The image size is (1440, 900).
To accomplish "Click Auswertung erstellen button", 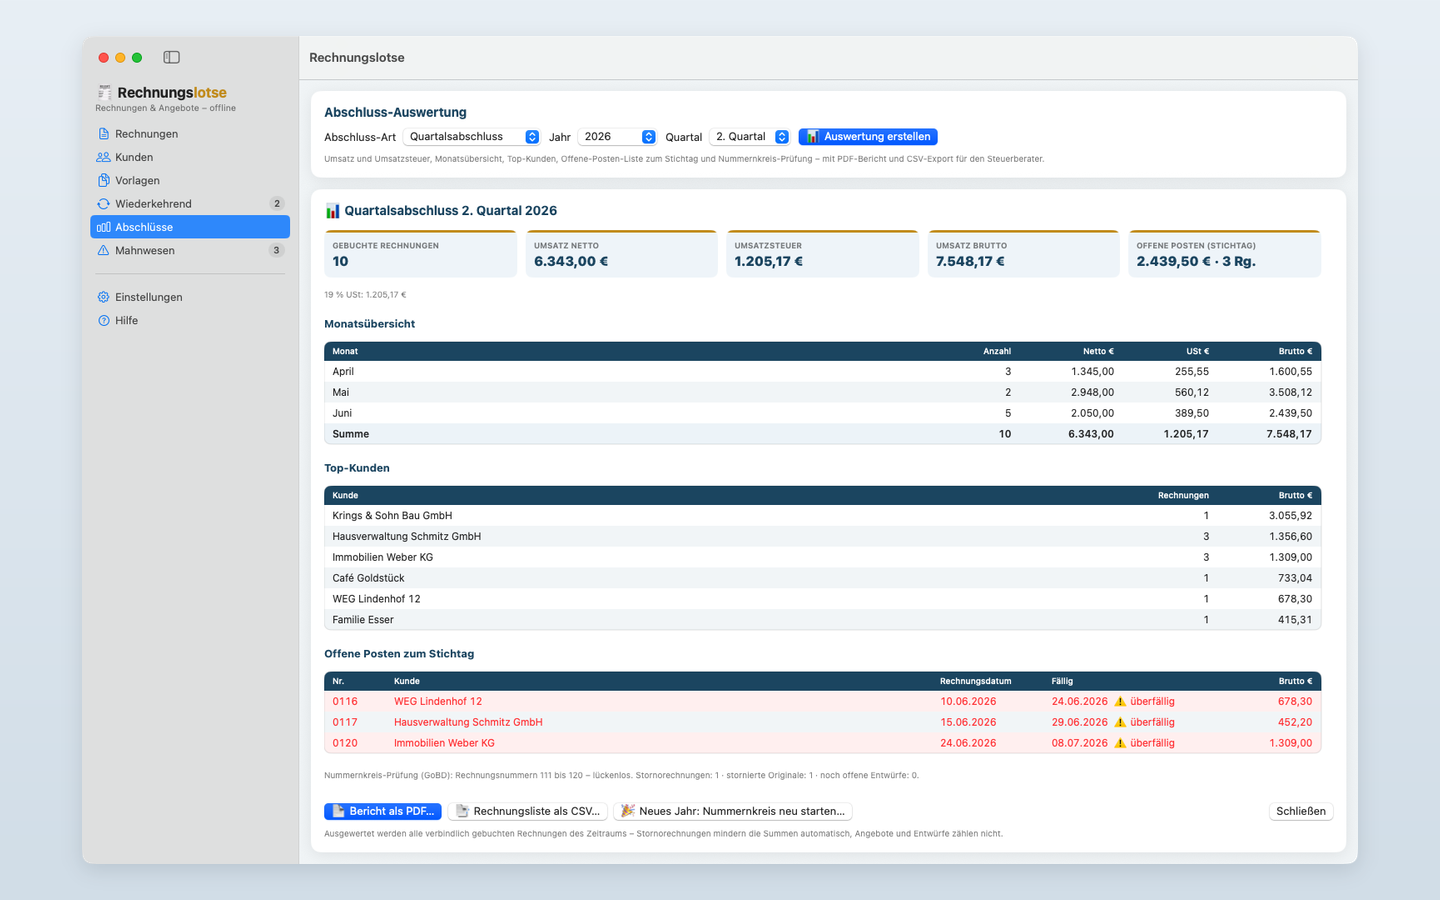I will click(x=868, y=137).
